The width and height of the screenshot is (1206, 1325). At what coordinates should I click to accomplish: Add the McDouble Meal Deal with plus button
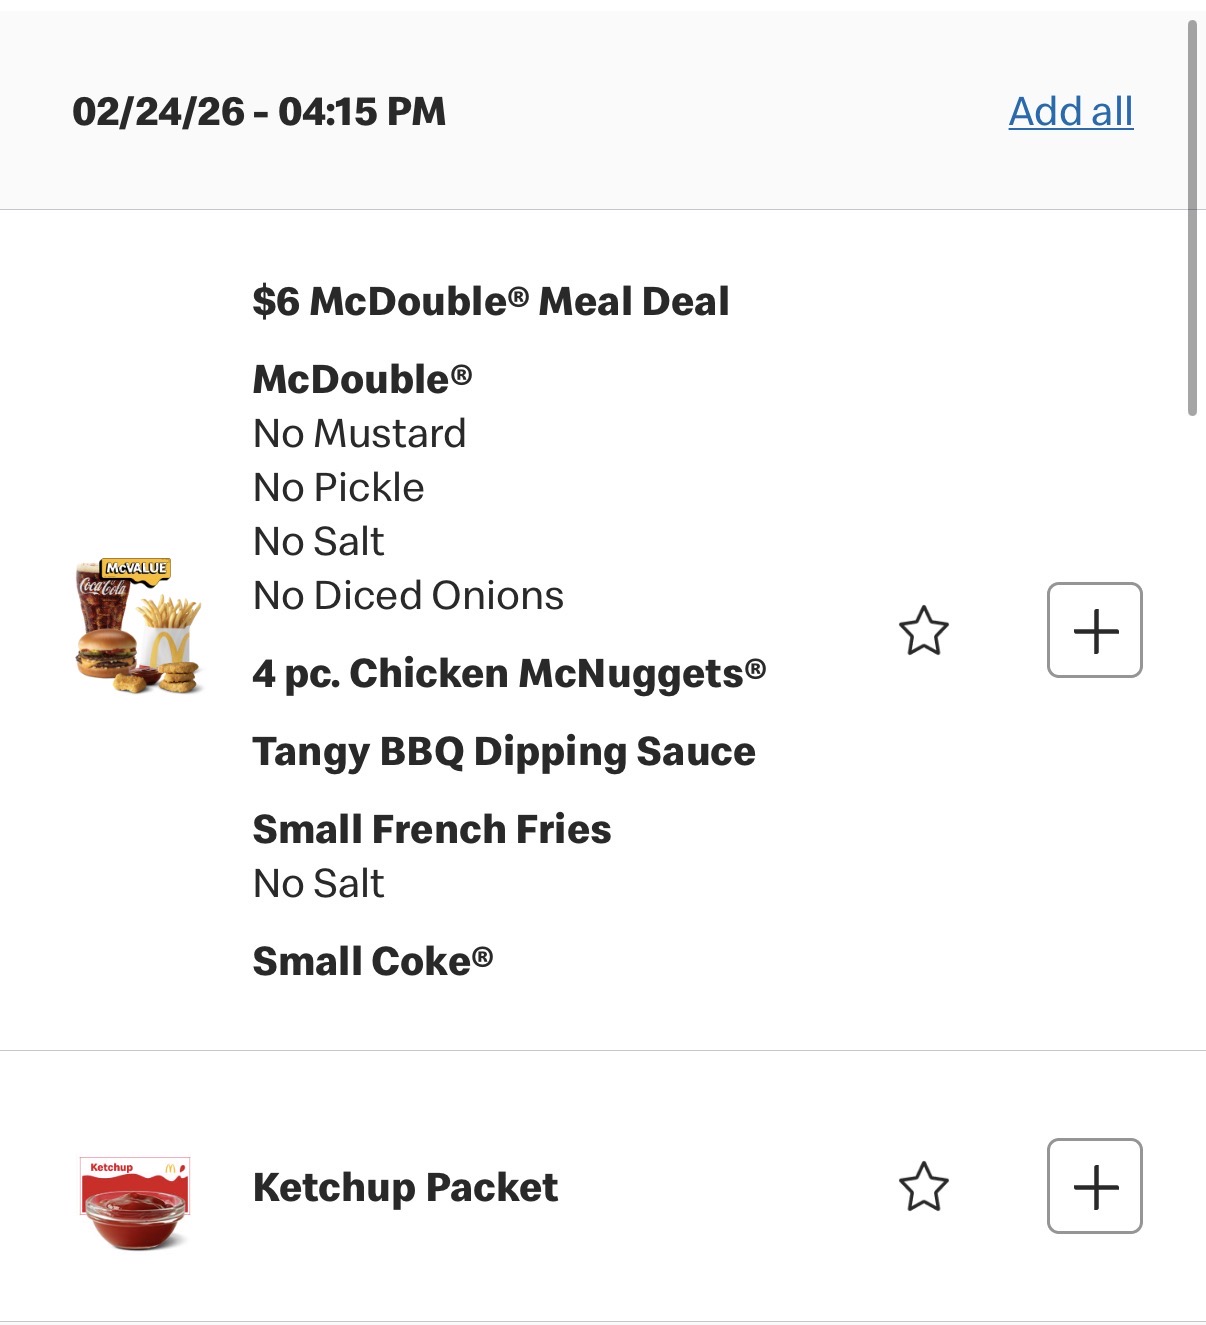tap(1094, 630)
